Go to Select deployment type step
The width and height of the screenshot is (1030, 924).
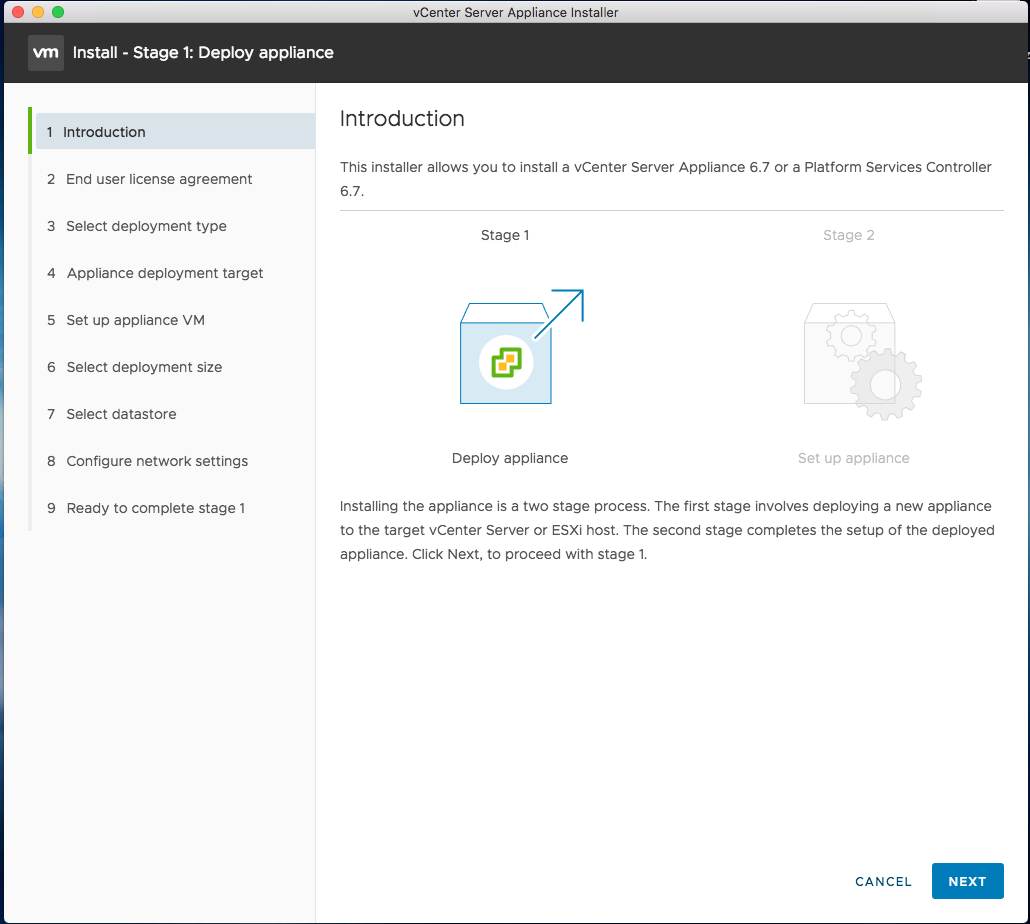tap(146, 226)
